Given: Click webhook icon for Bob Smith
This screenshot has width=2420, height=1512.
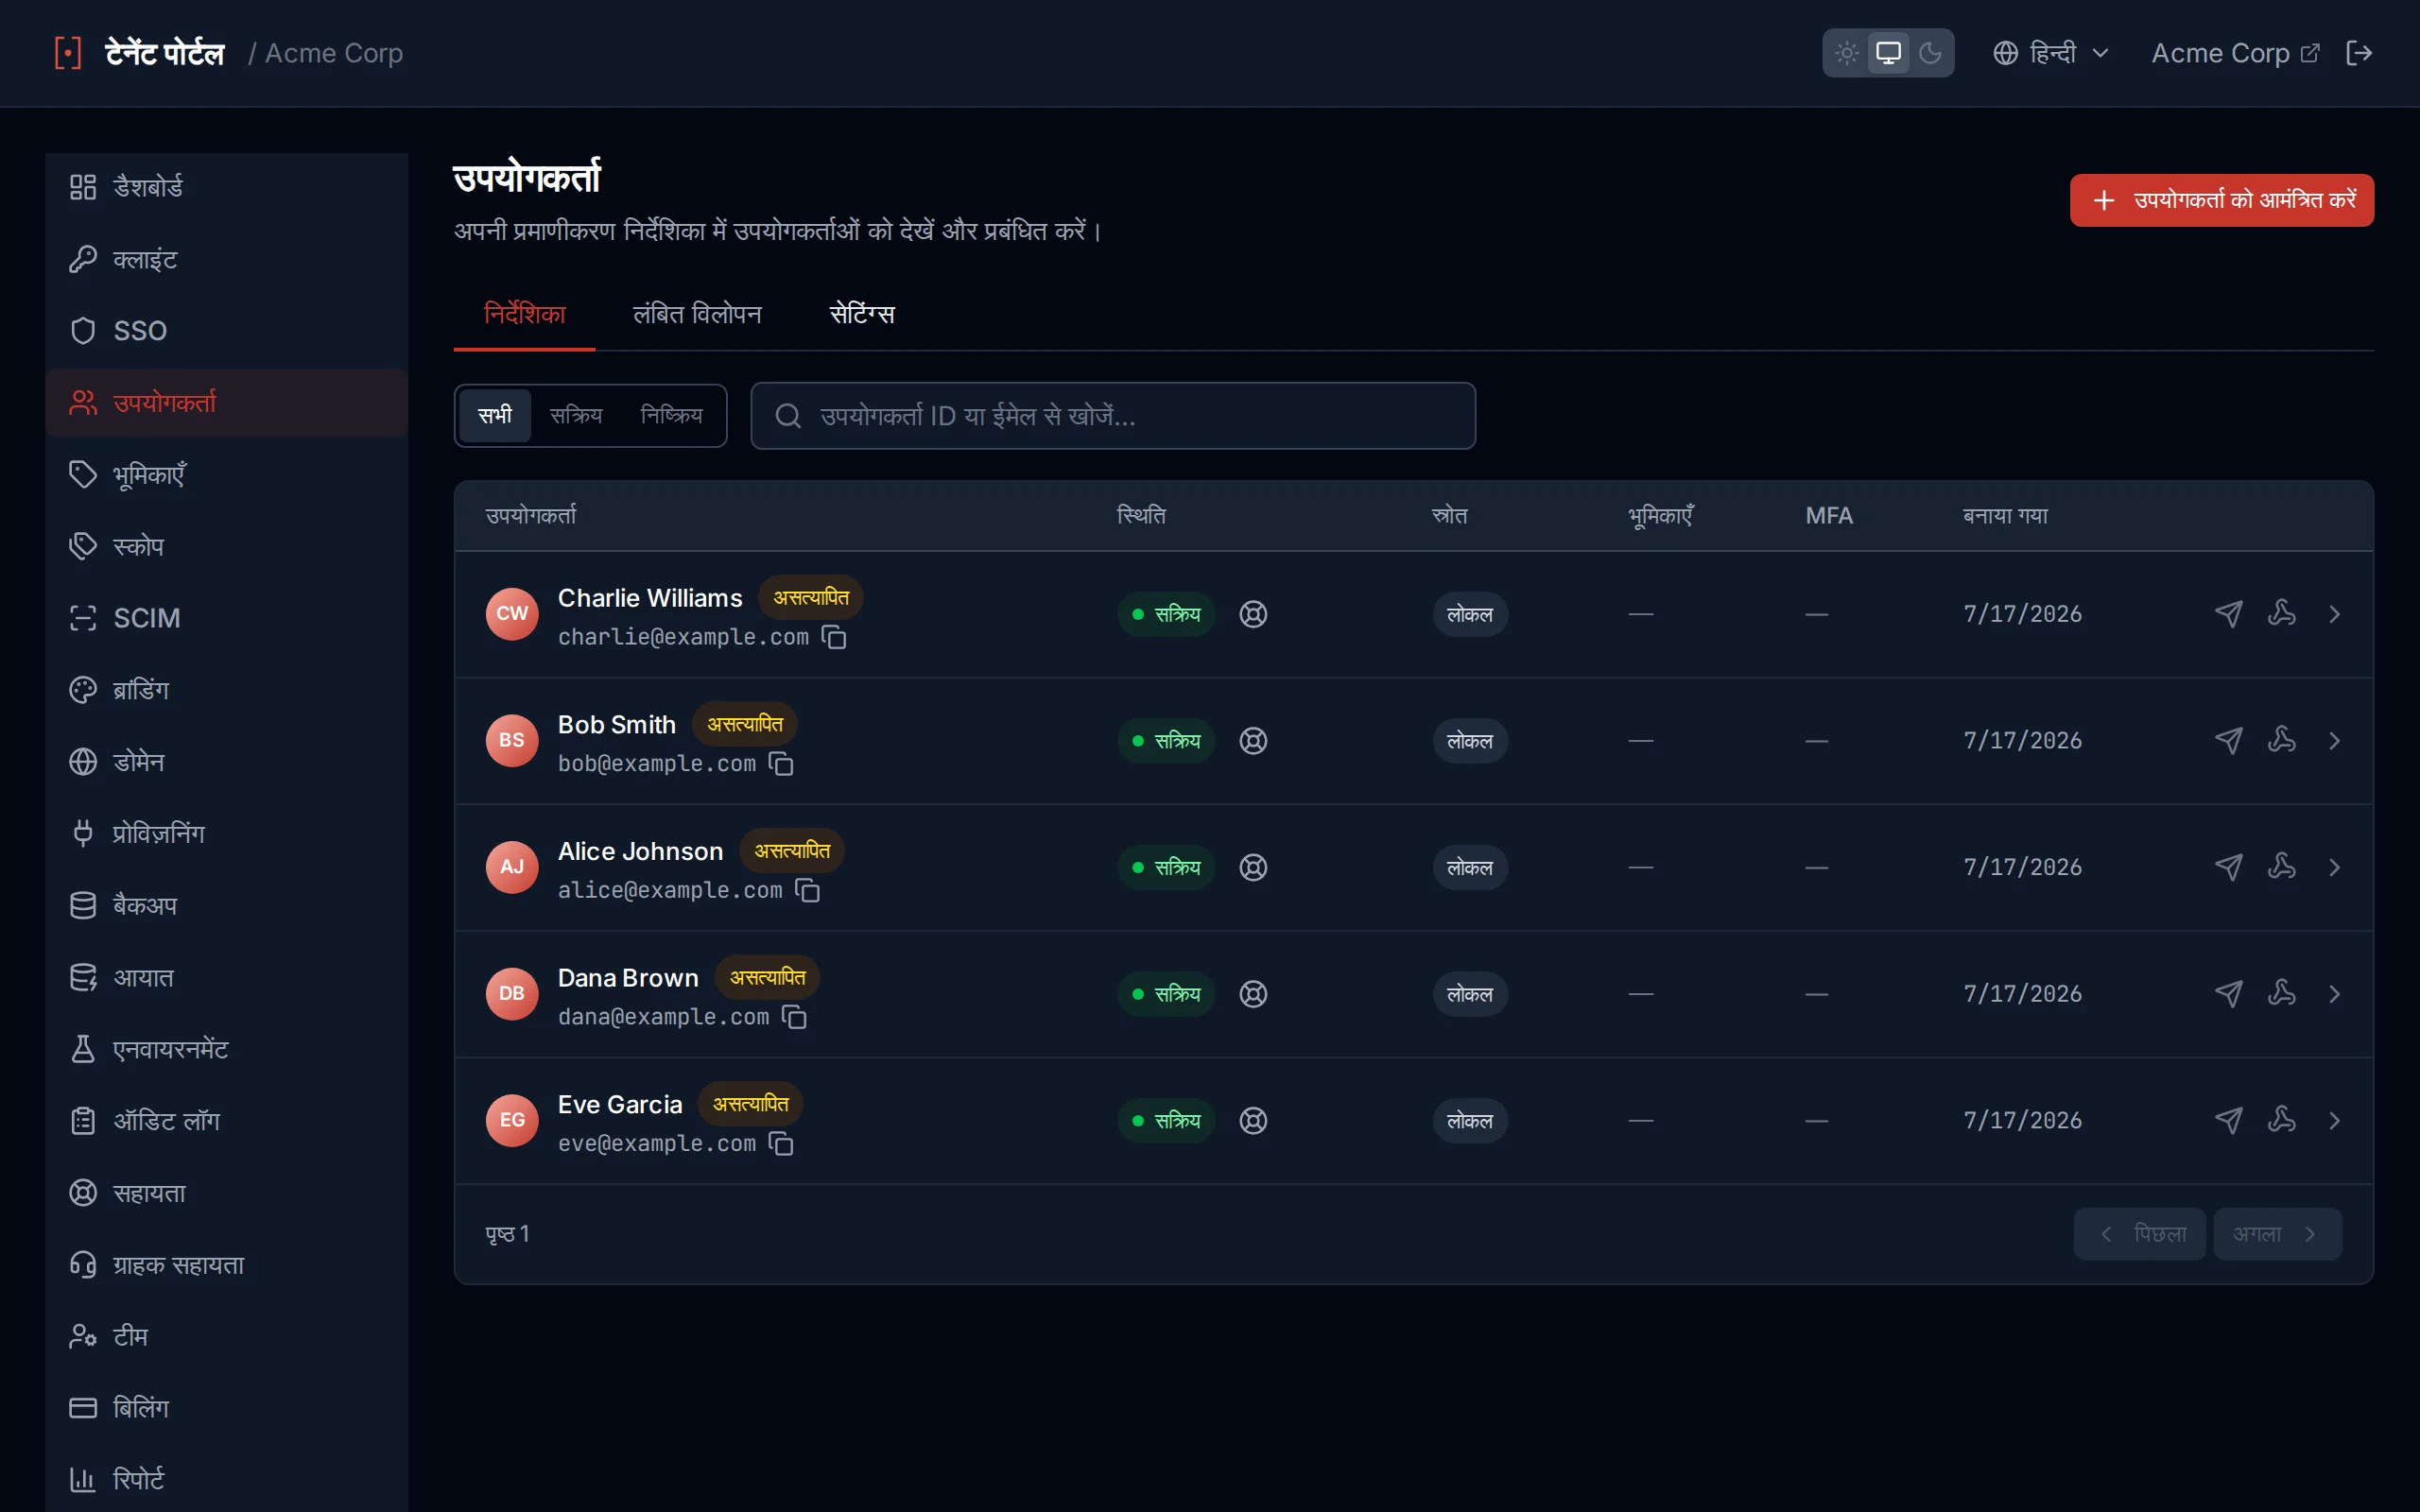Looking at the screenshot, I should pos(2281,741).
